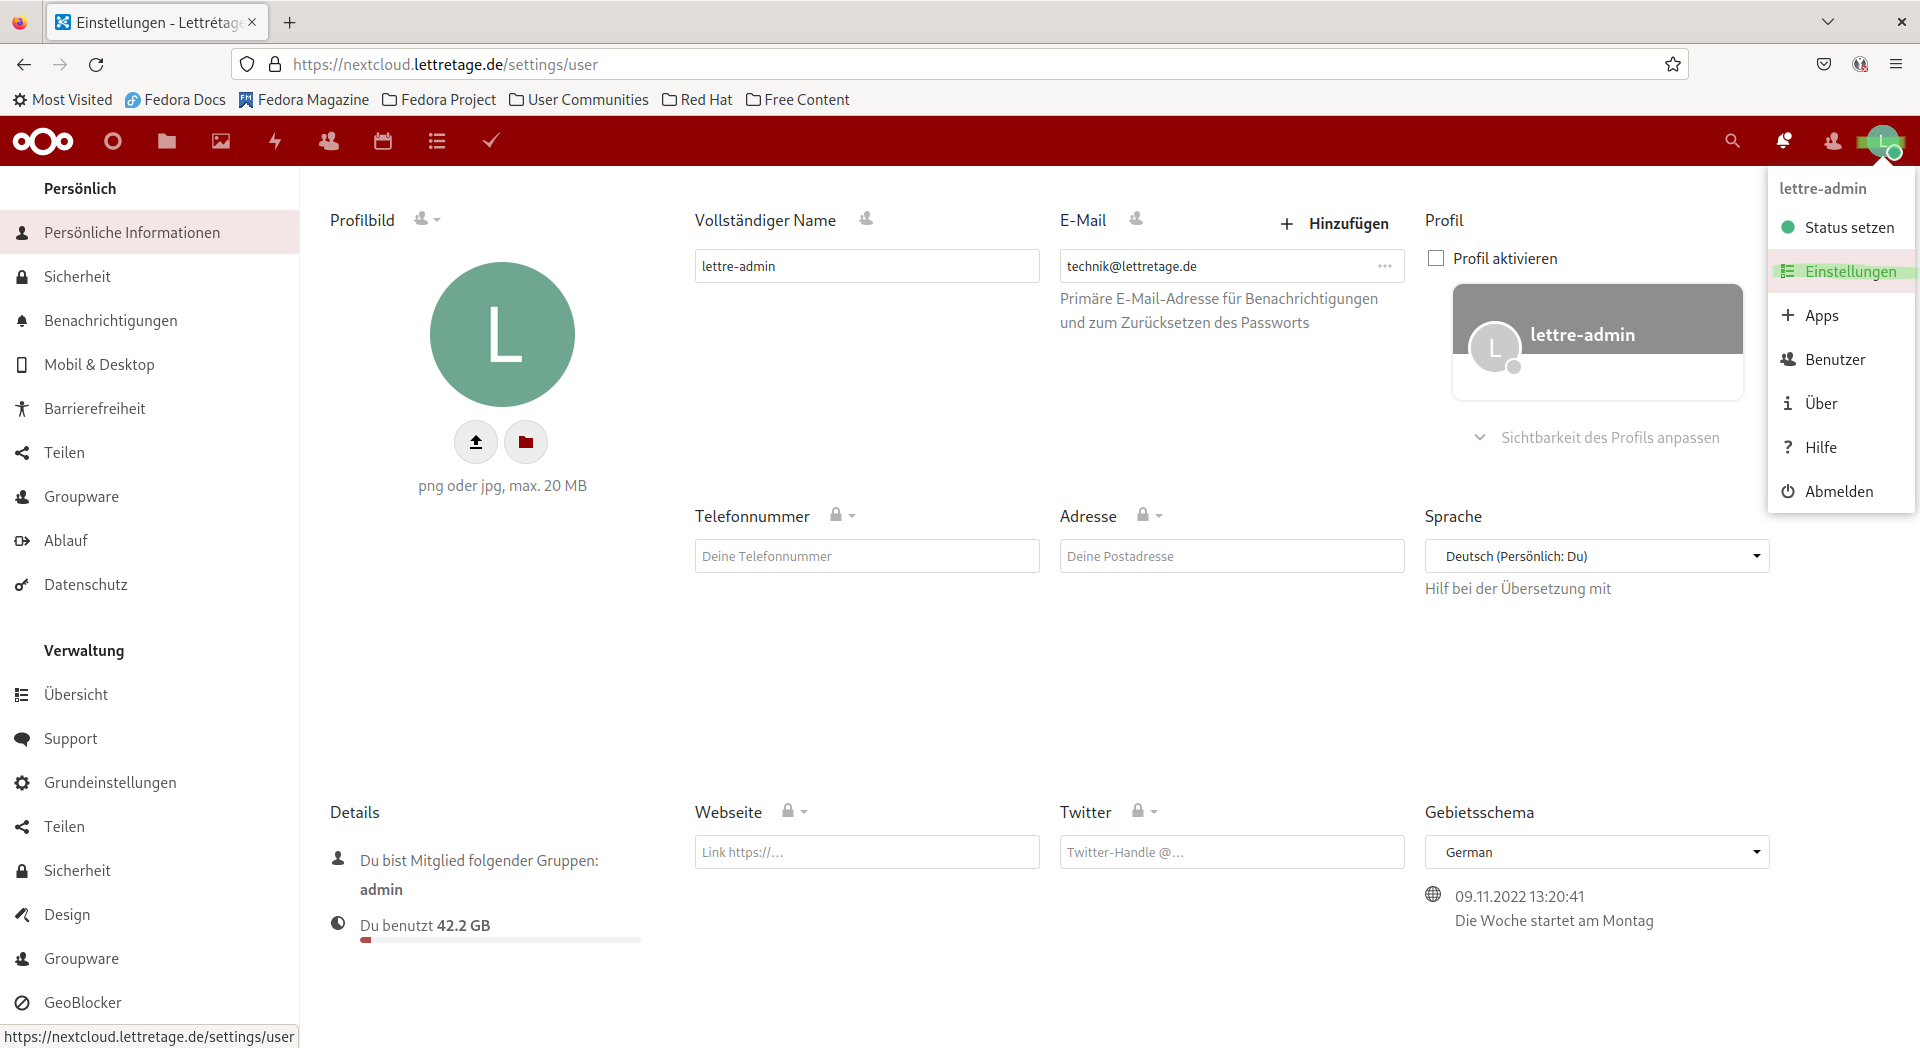
Task: Open the Calendar app icon
Action: tap(382, 141)
